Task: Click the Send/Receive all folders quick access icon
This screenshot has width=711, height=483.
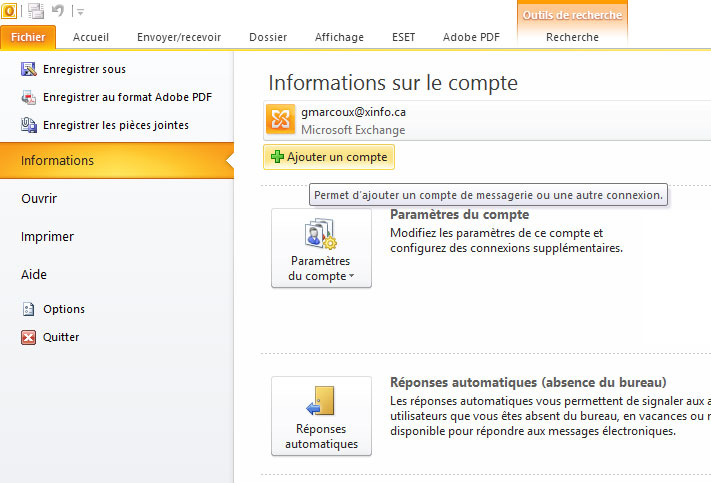Action: coord(36,10)
